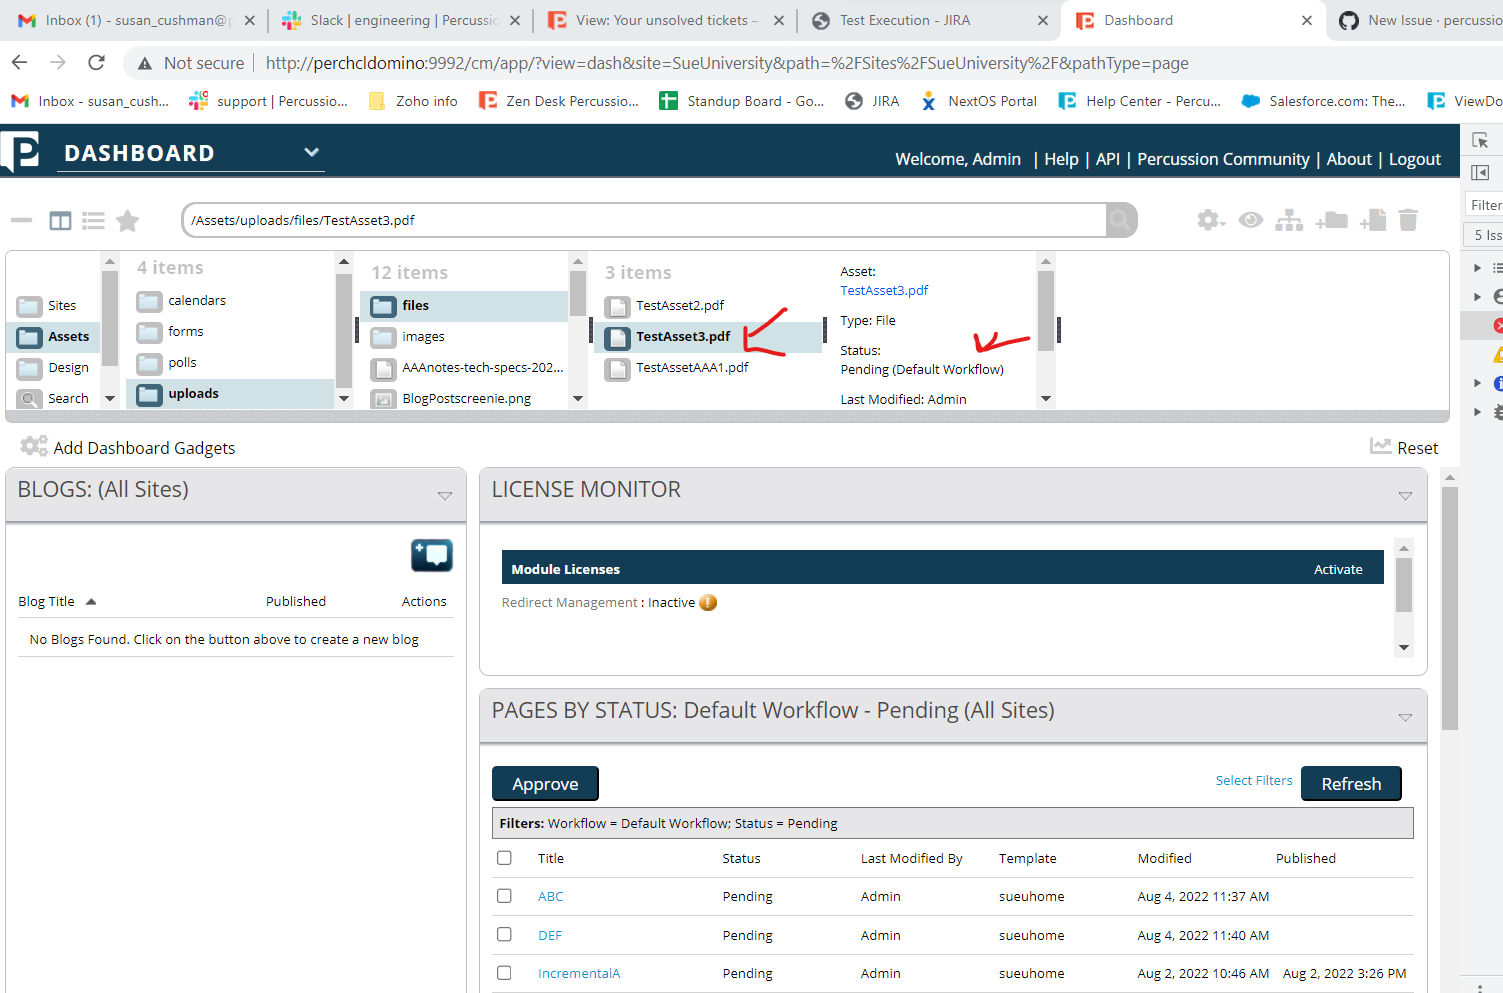Expand the Blogs gadget menu arrow
The image size is (1503, 993).
(x=445, y=496)
